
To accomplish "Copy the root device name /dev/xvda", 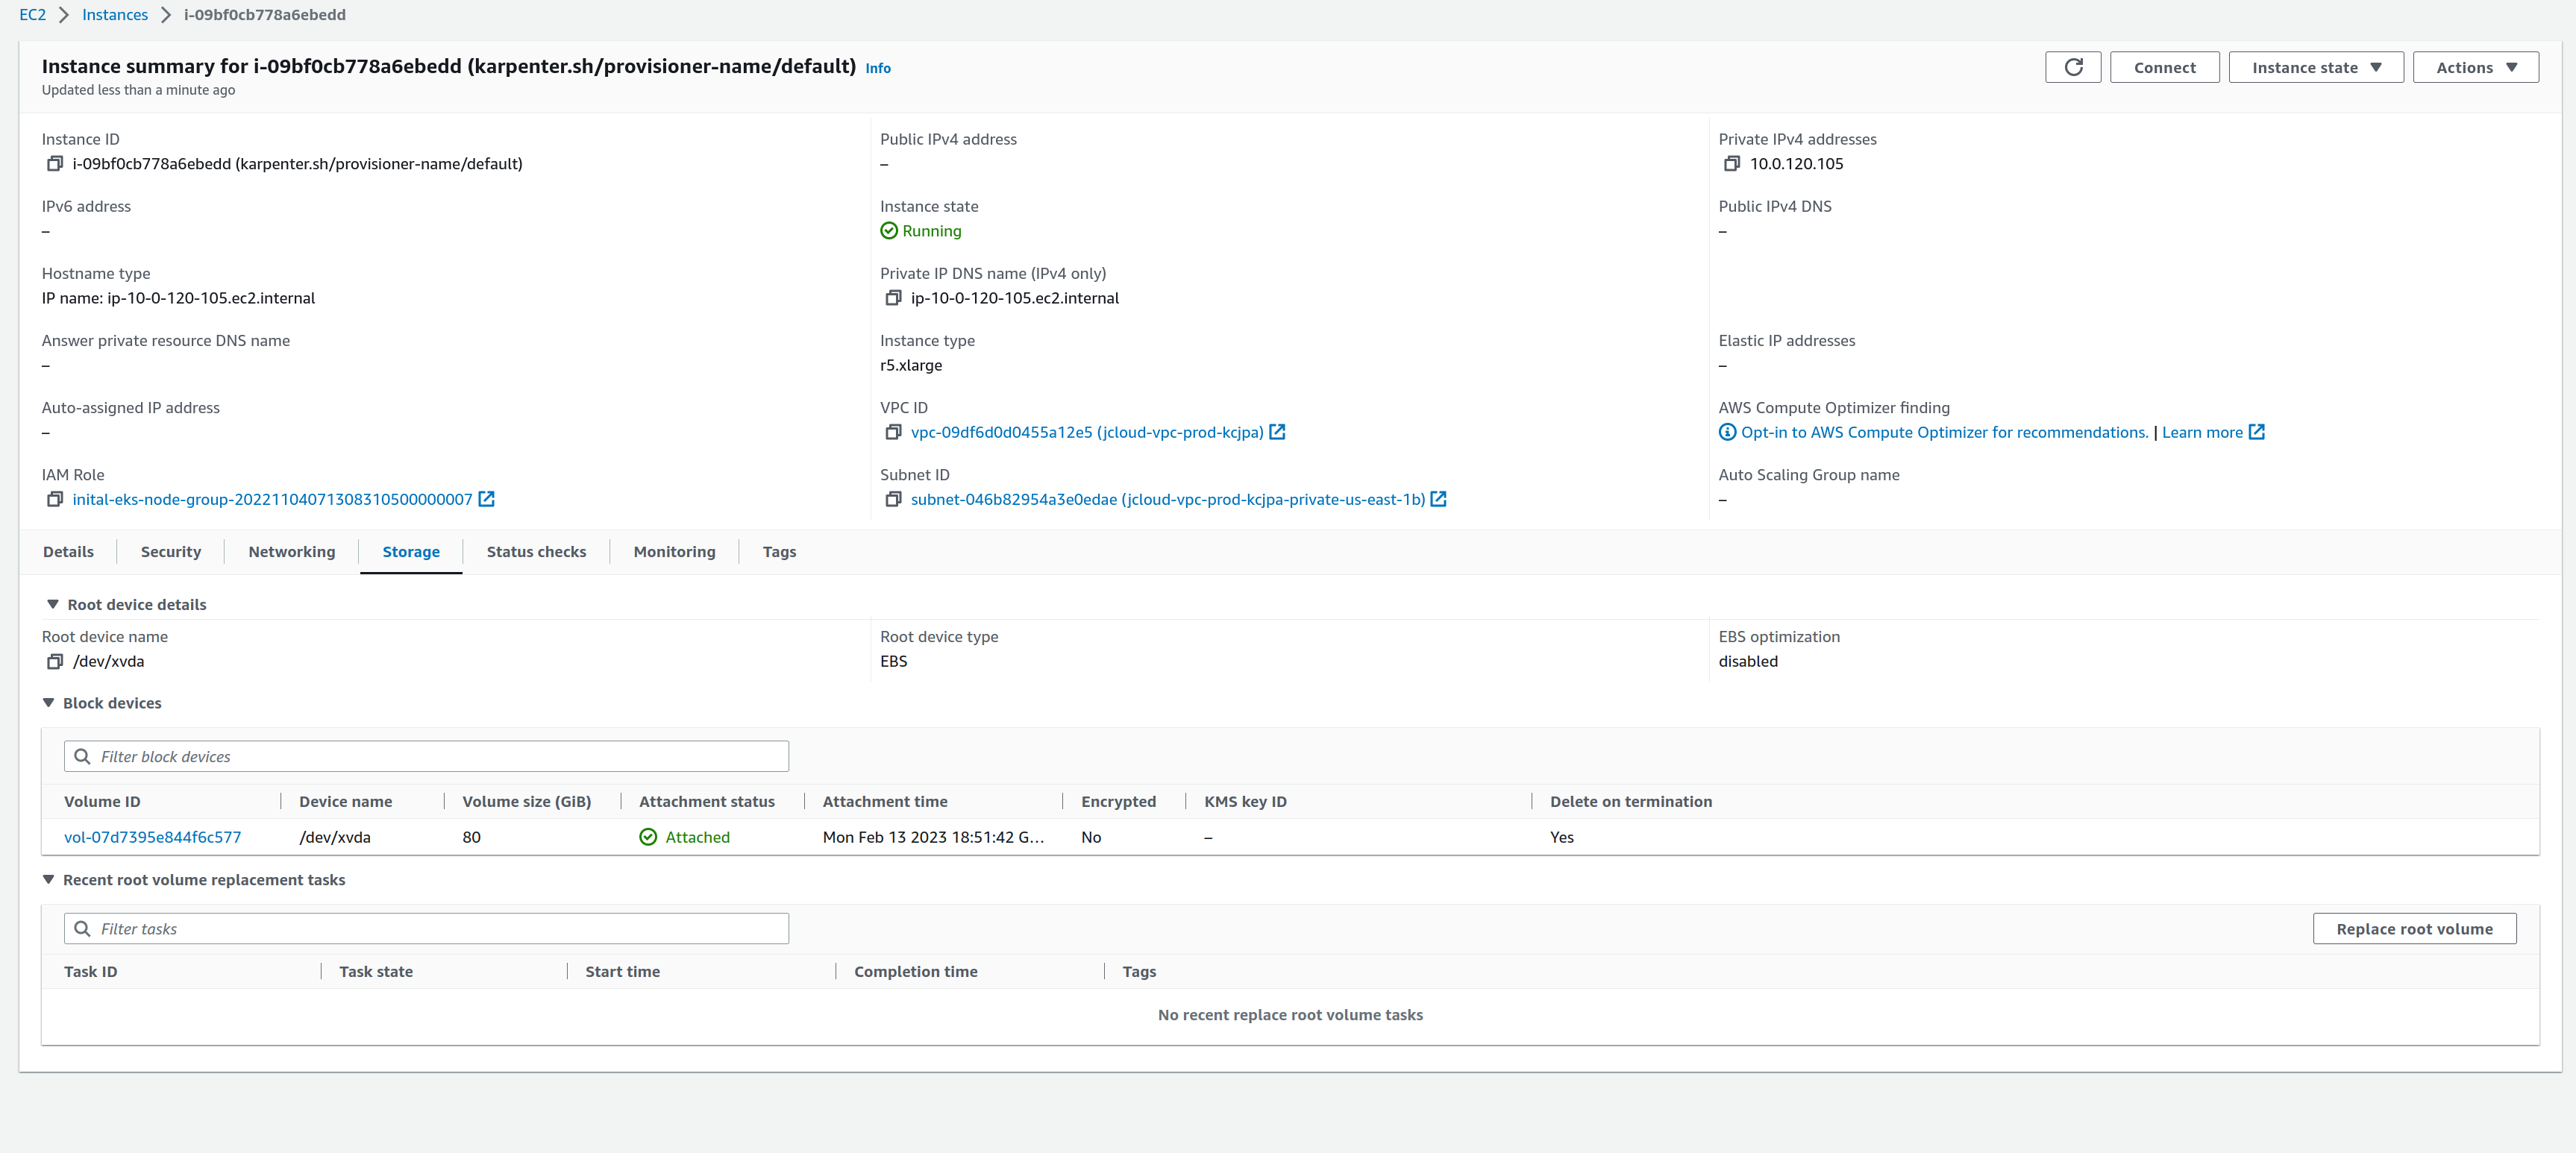I will 55,661.
